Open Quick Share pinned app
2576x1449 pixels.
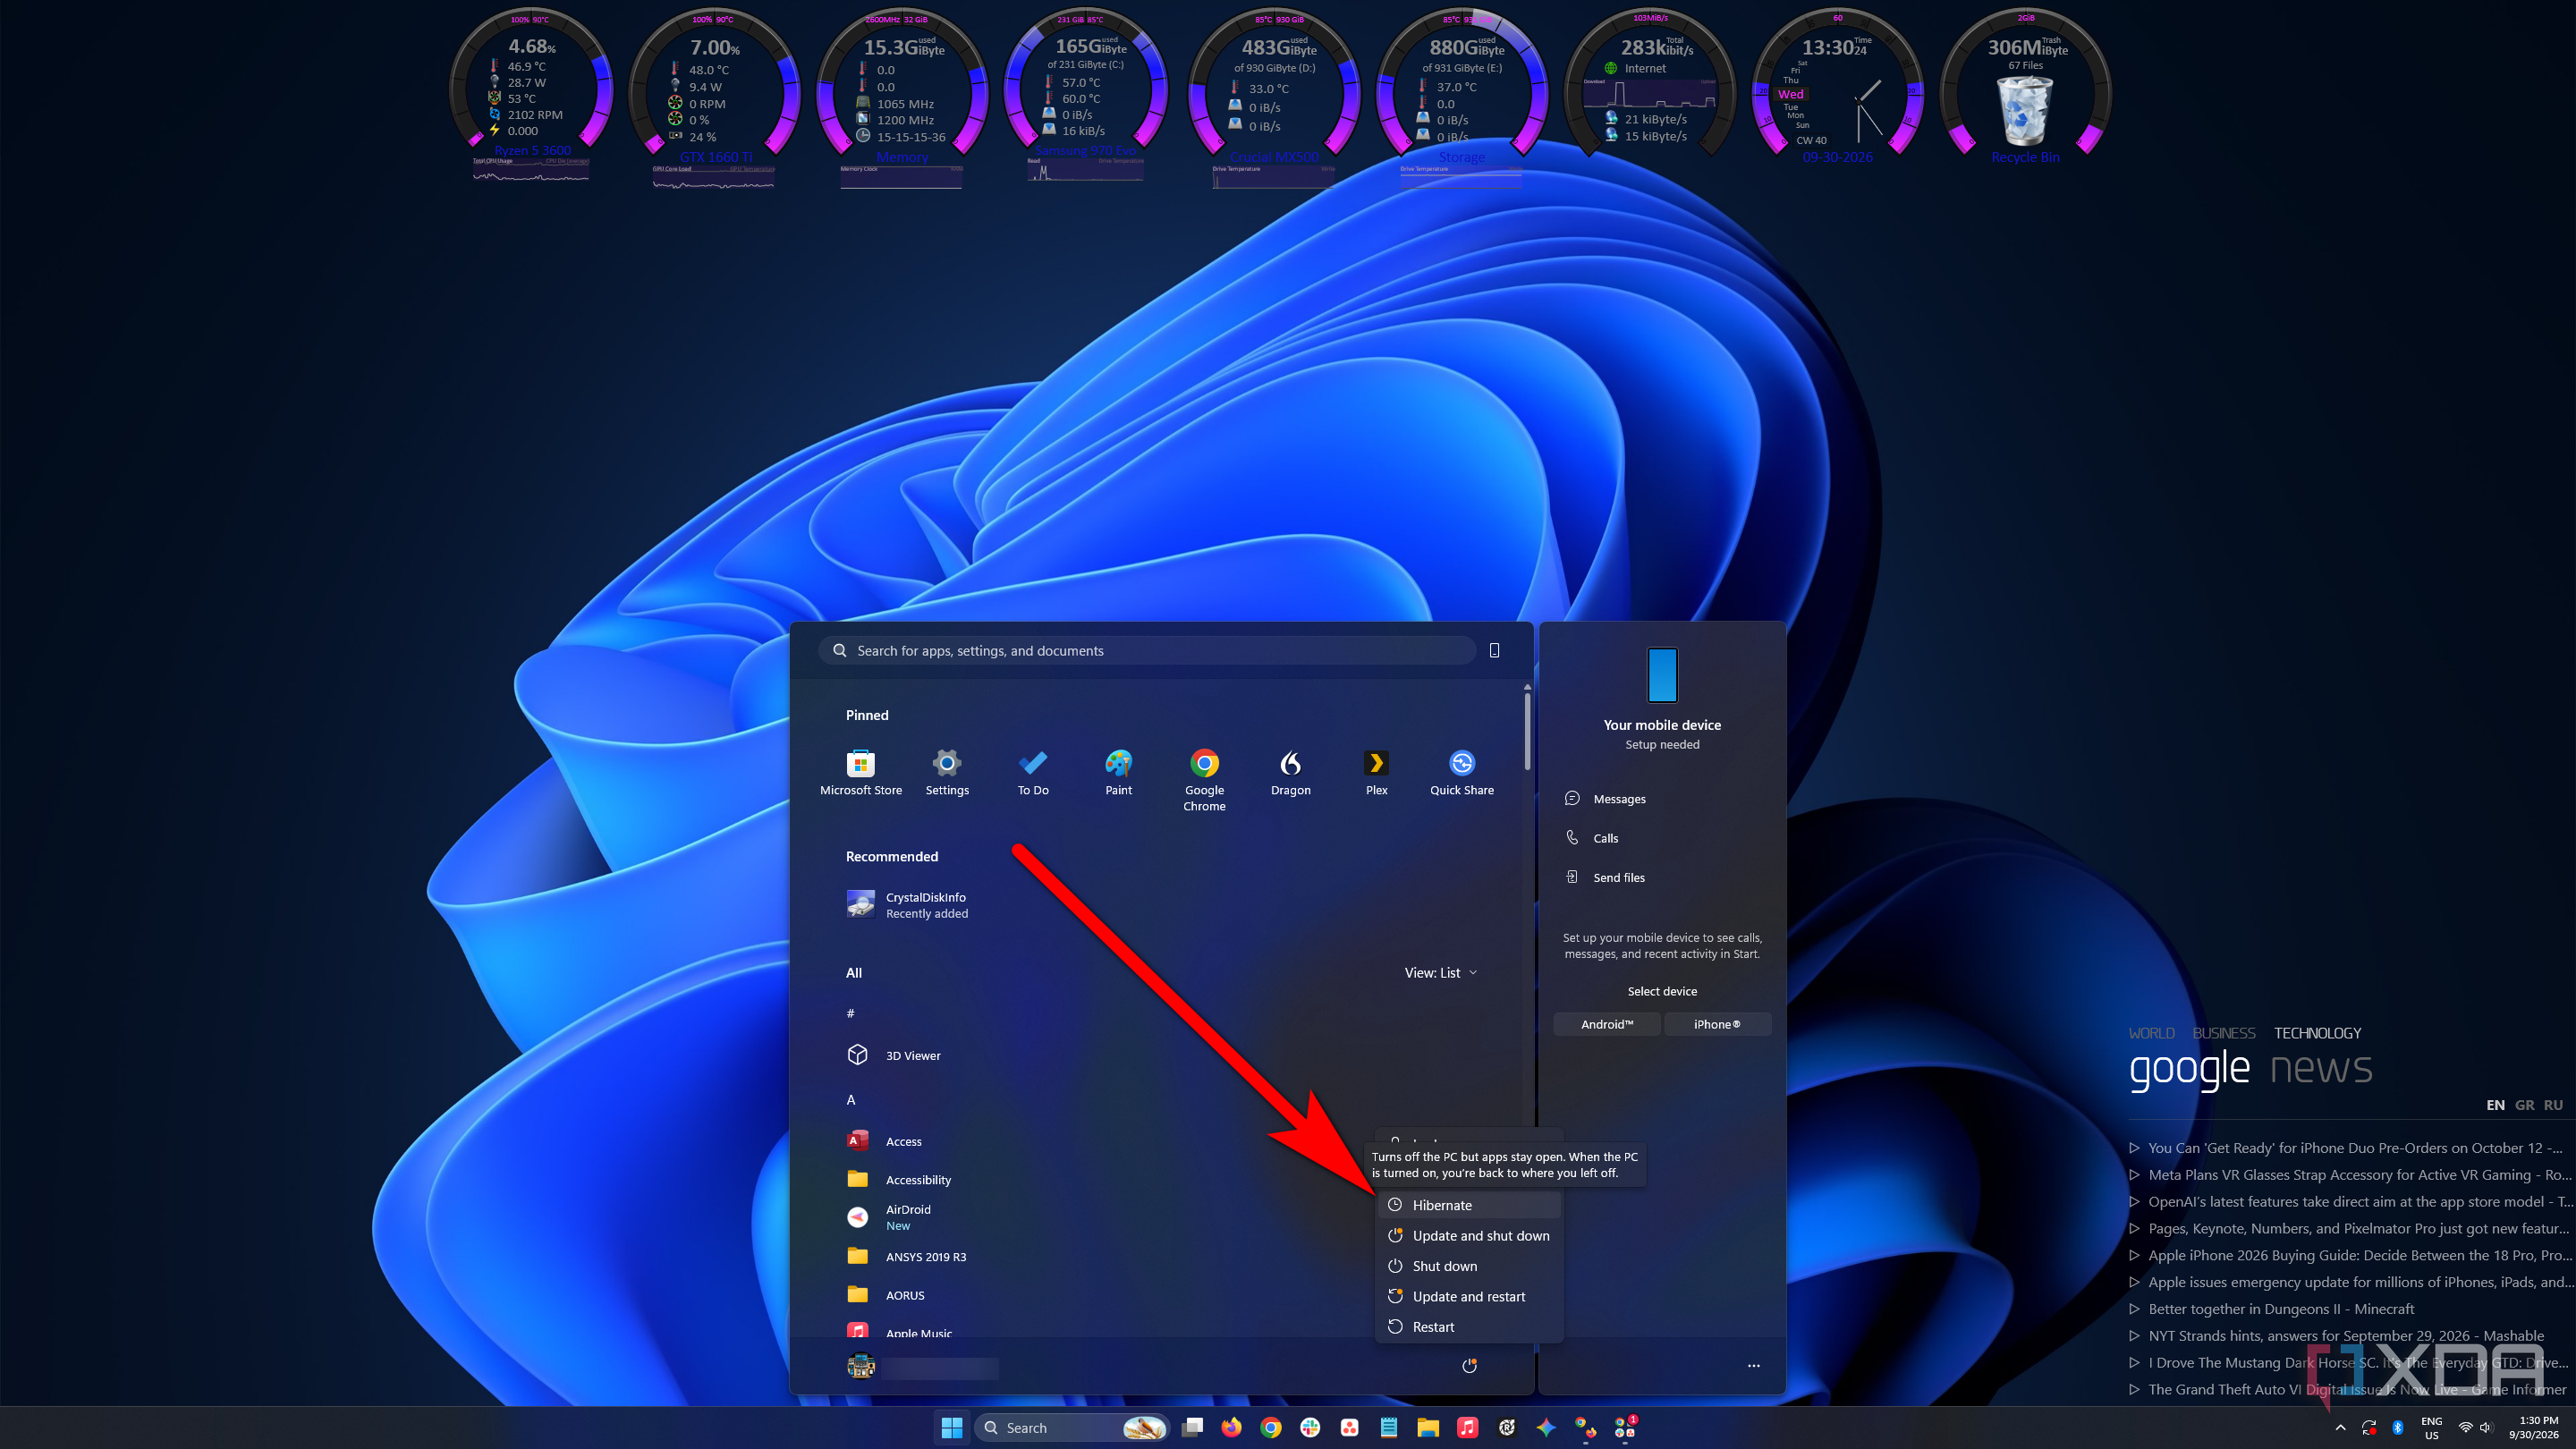click(x=1461, y=773)
